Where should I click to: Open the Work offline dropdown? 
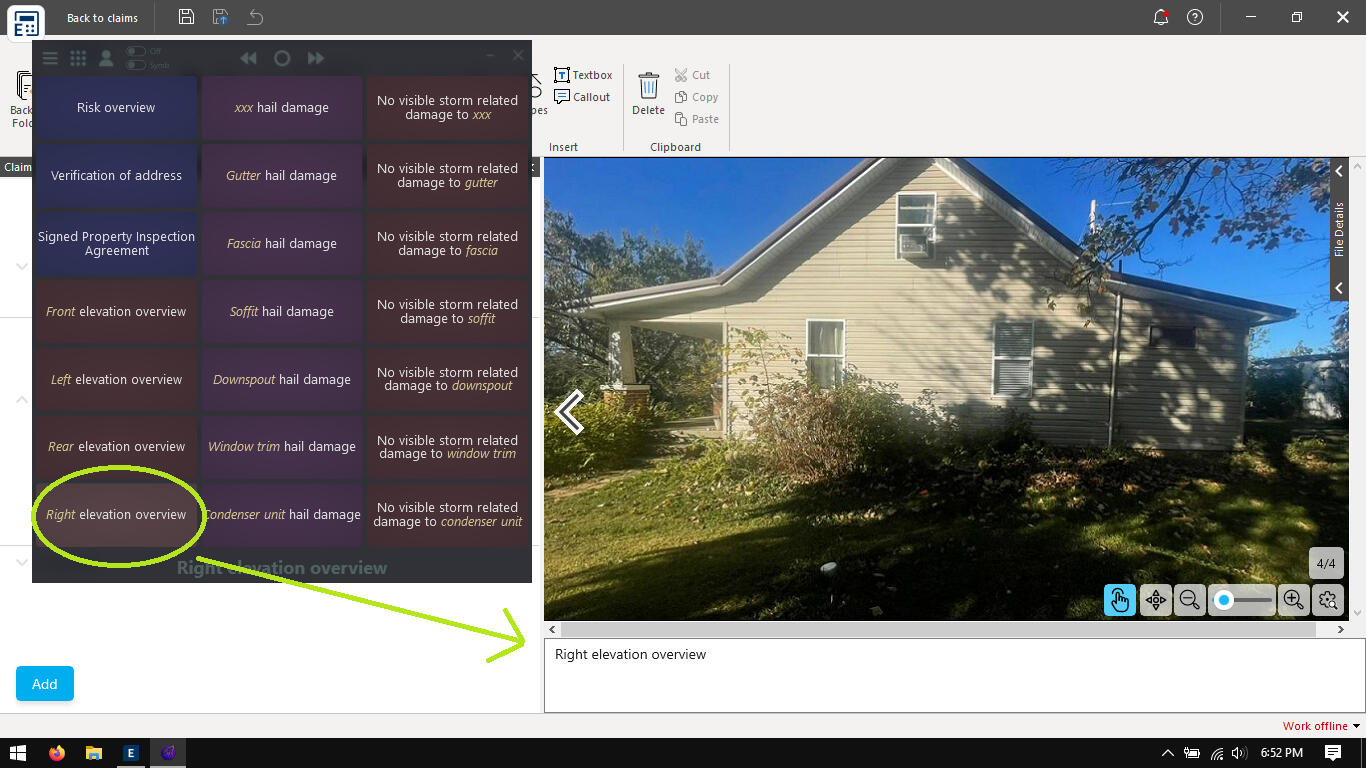1321,726
